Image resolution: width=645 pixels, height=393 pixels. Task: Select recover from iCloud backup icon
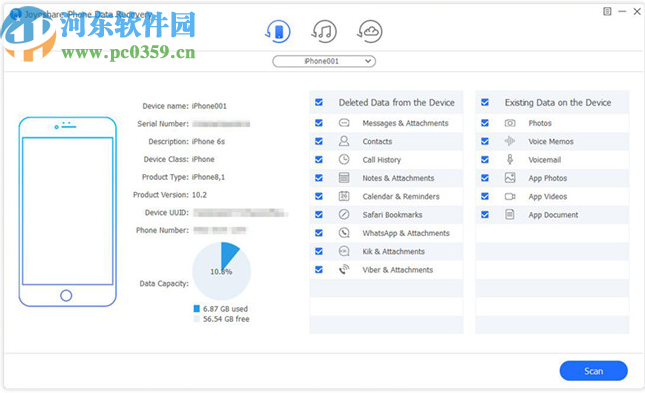coord(369,31)
